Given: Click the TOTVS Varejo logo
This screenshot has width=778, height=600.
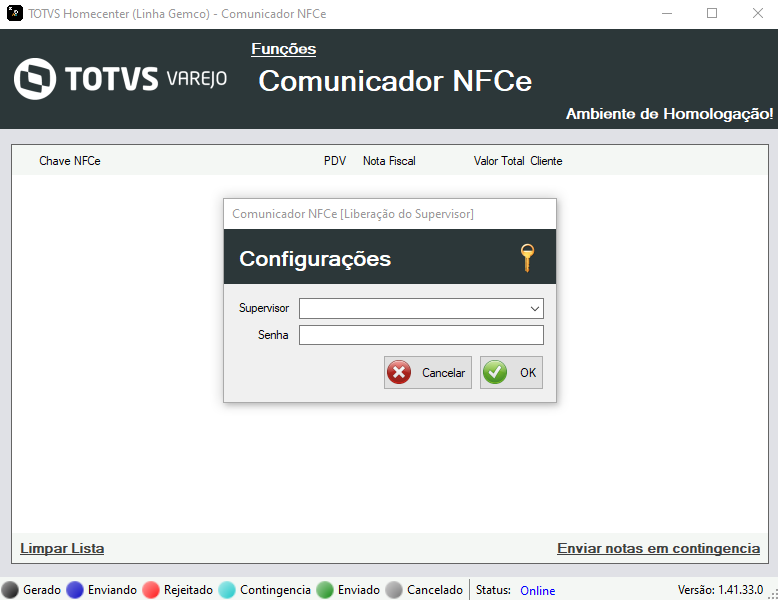Looking at the screenshot, I should (121, 79).
